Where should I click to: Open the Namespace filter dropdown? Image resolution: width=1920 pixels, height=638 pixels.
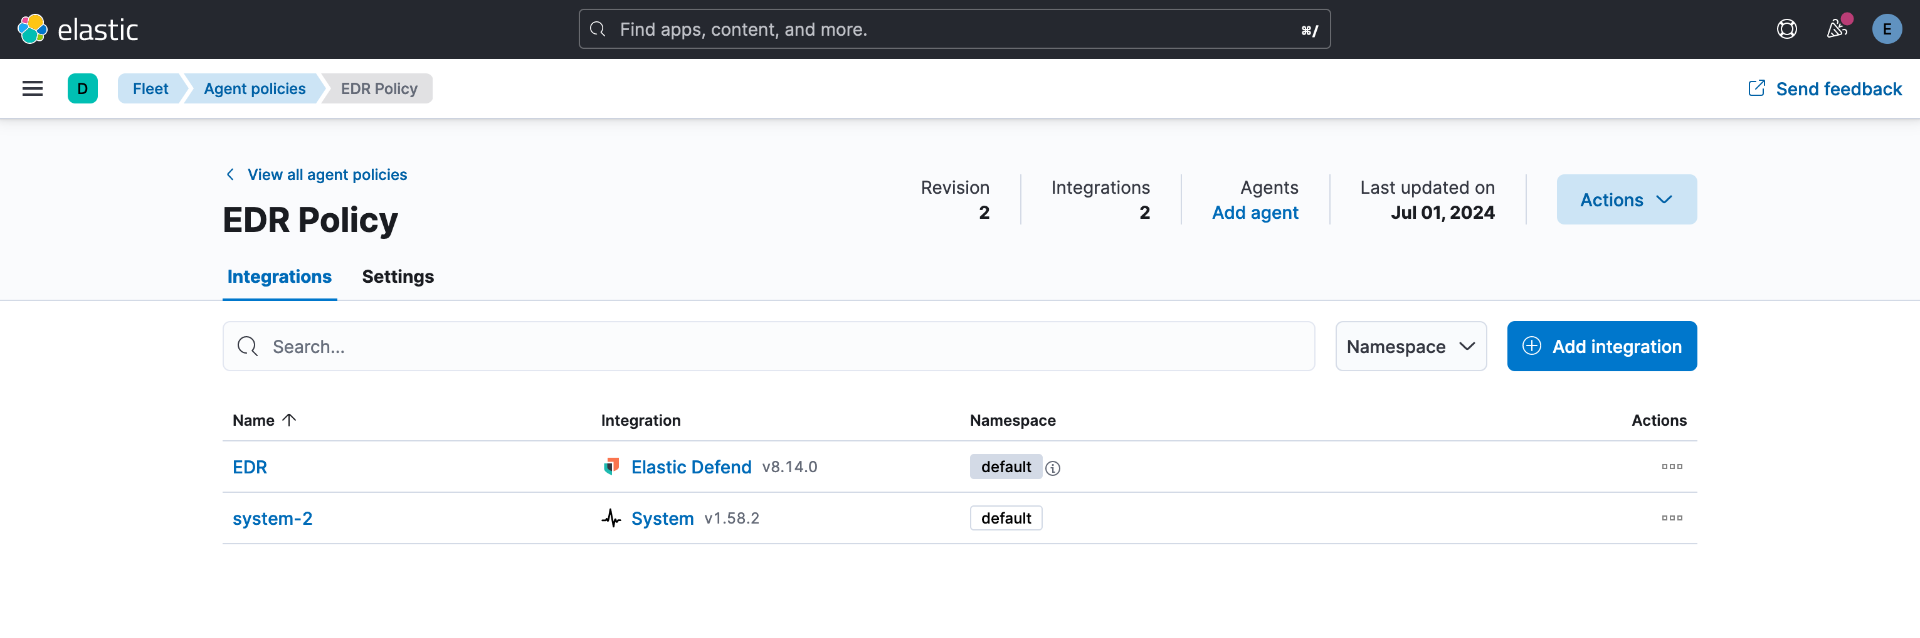point(1411,346)
